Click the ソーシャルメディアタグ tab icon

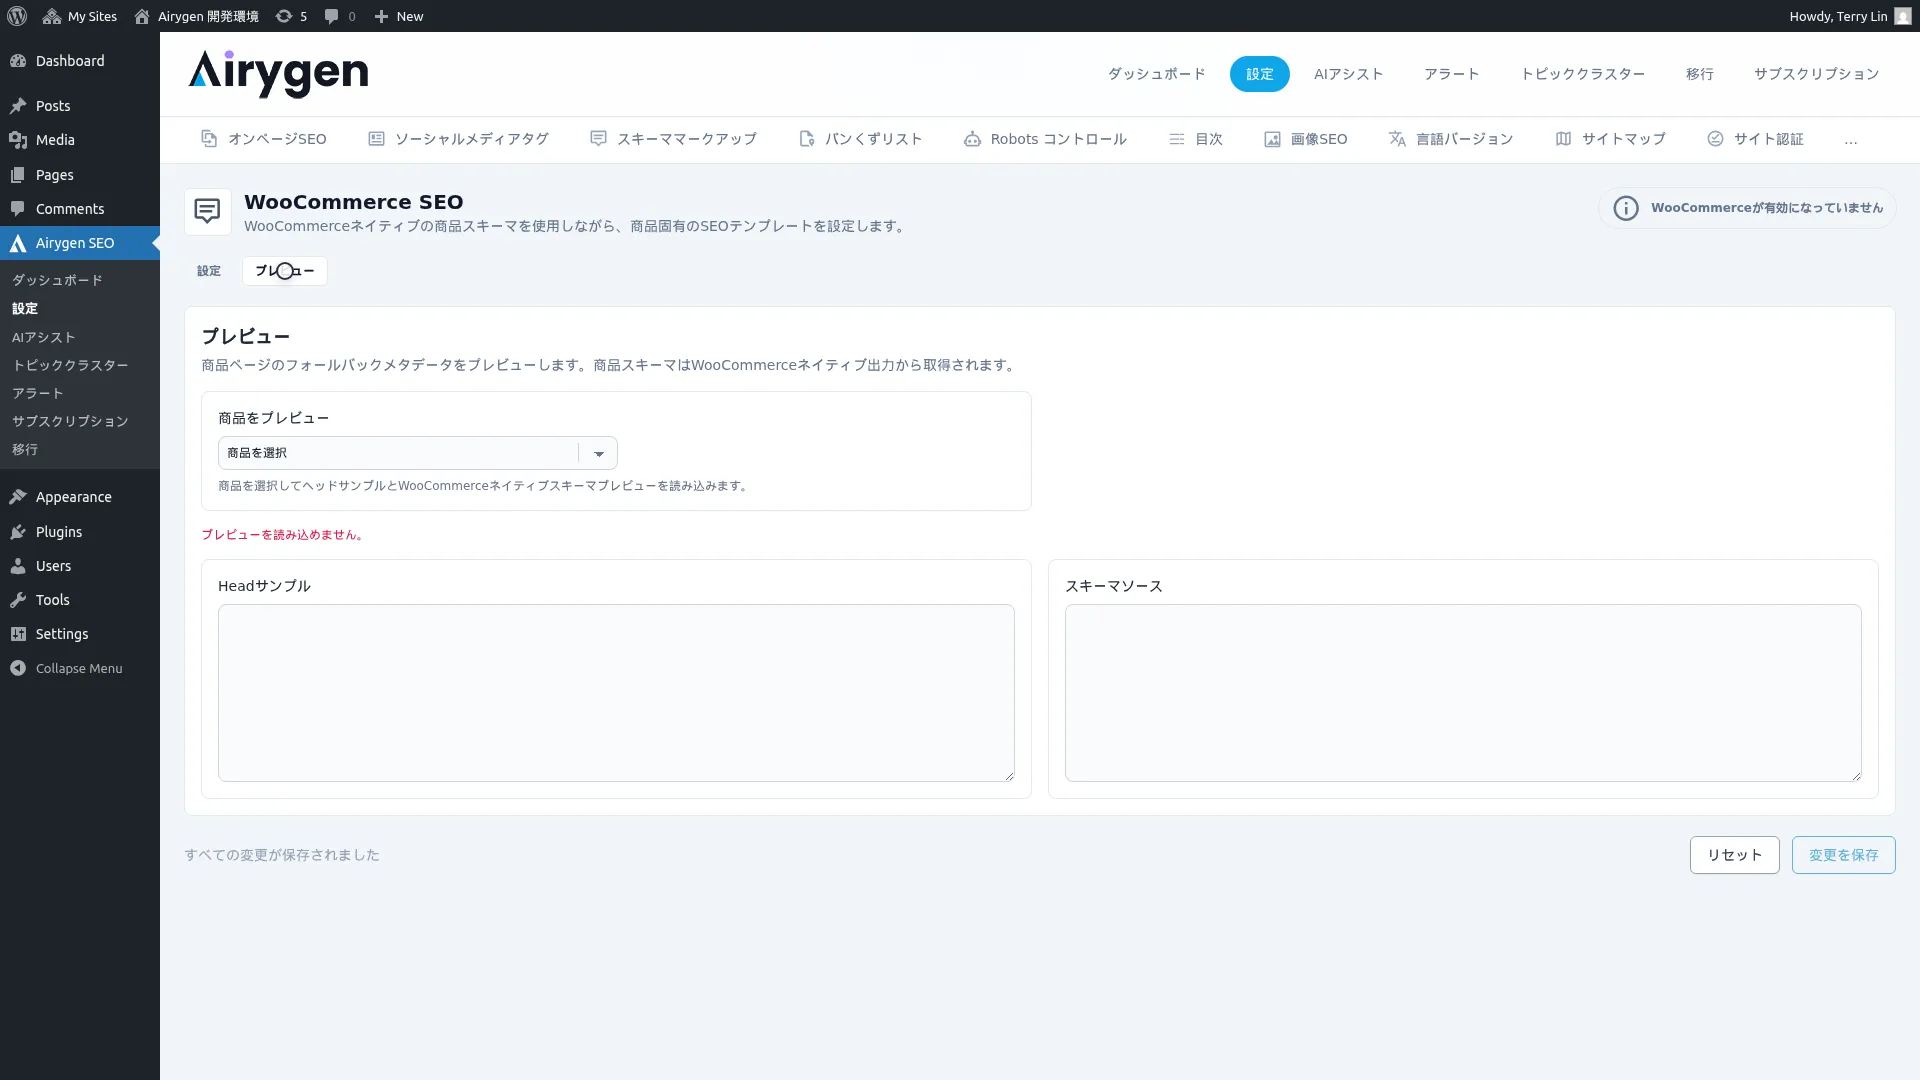376,139
